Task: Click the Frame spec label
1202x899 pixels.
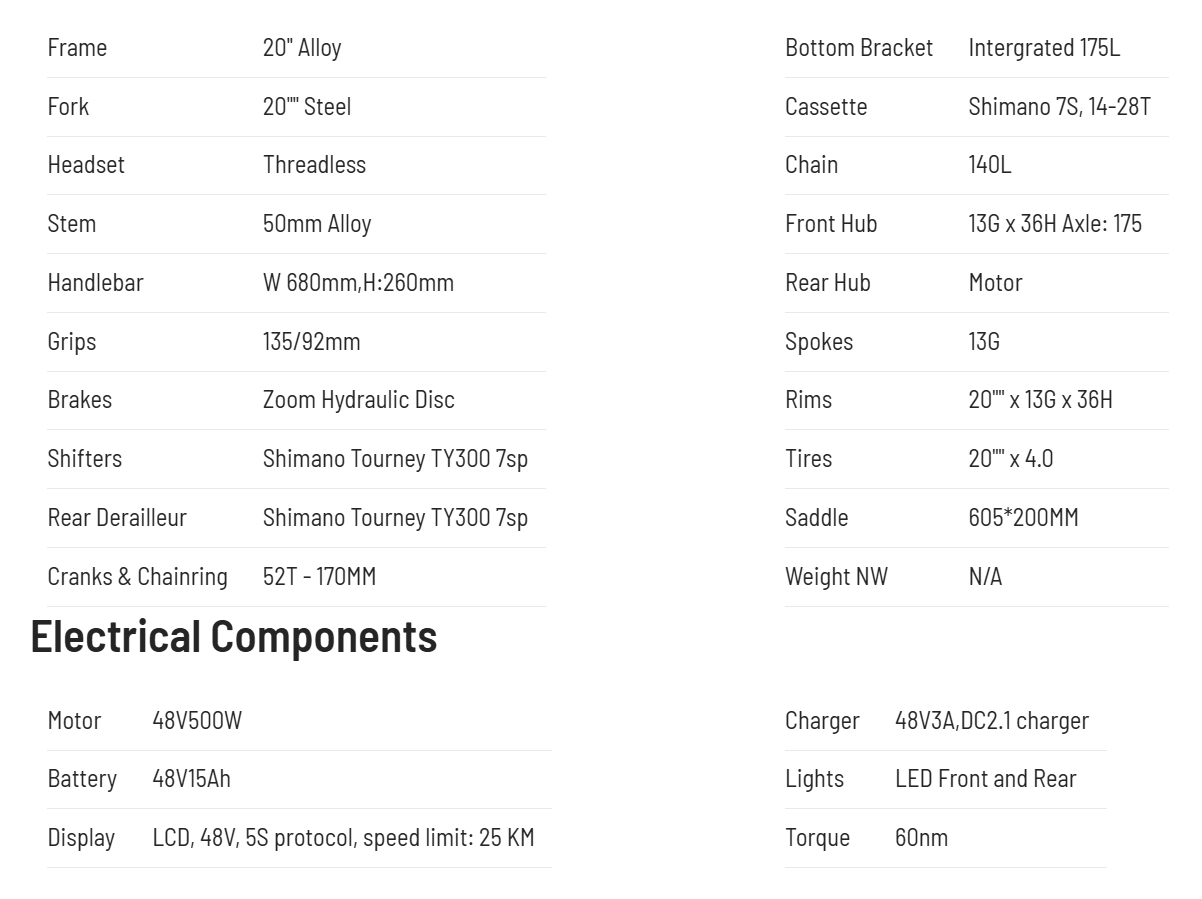Action: pyautogui.click(x=77, y=48)
